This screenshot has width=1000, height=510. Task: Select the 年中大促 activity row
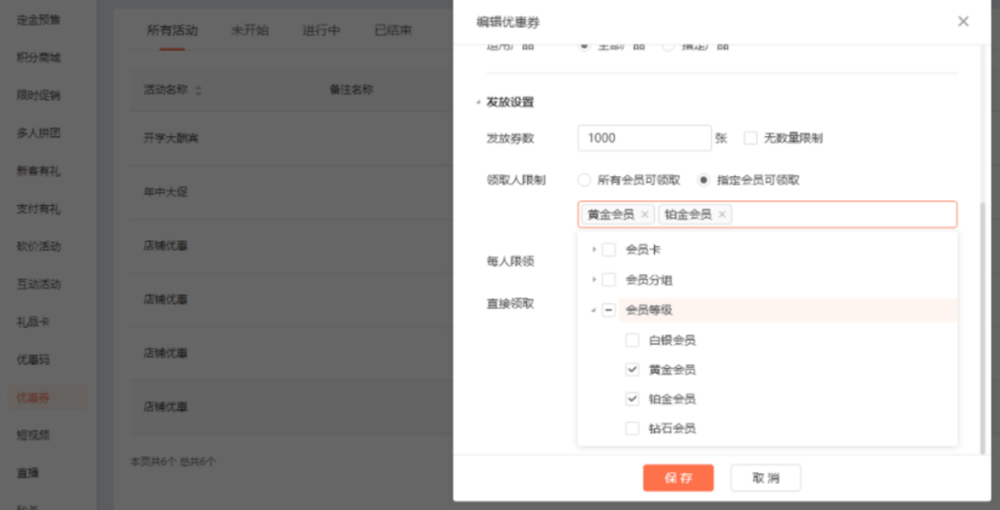291,193
